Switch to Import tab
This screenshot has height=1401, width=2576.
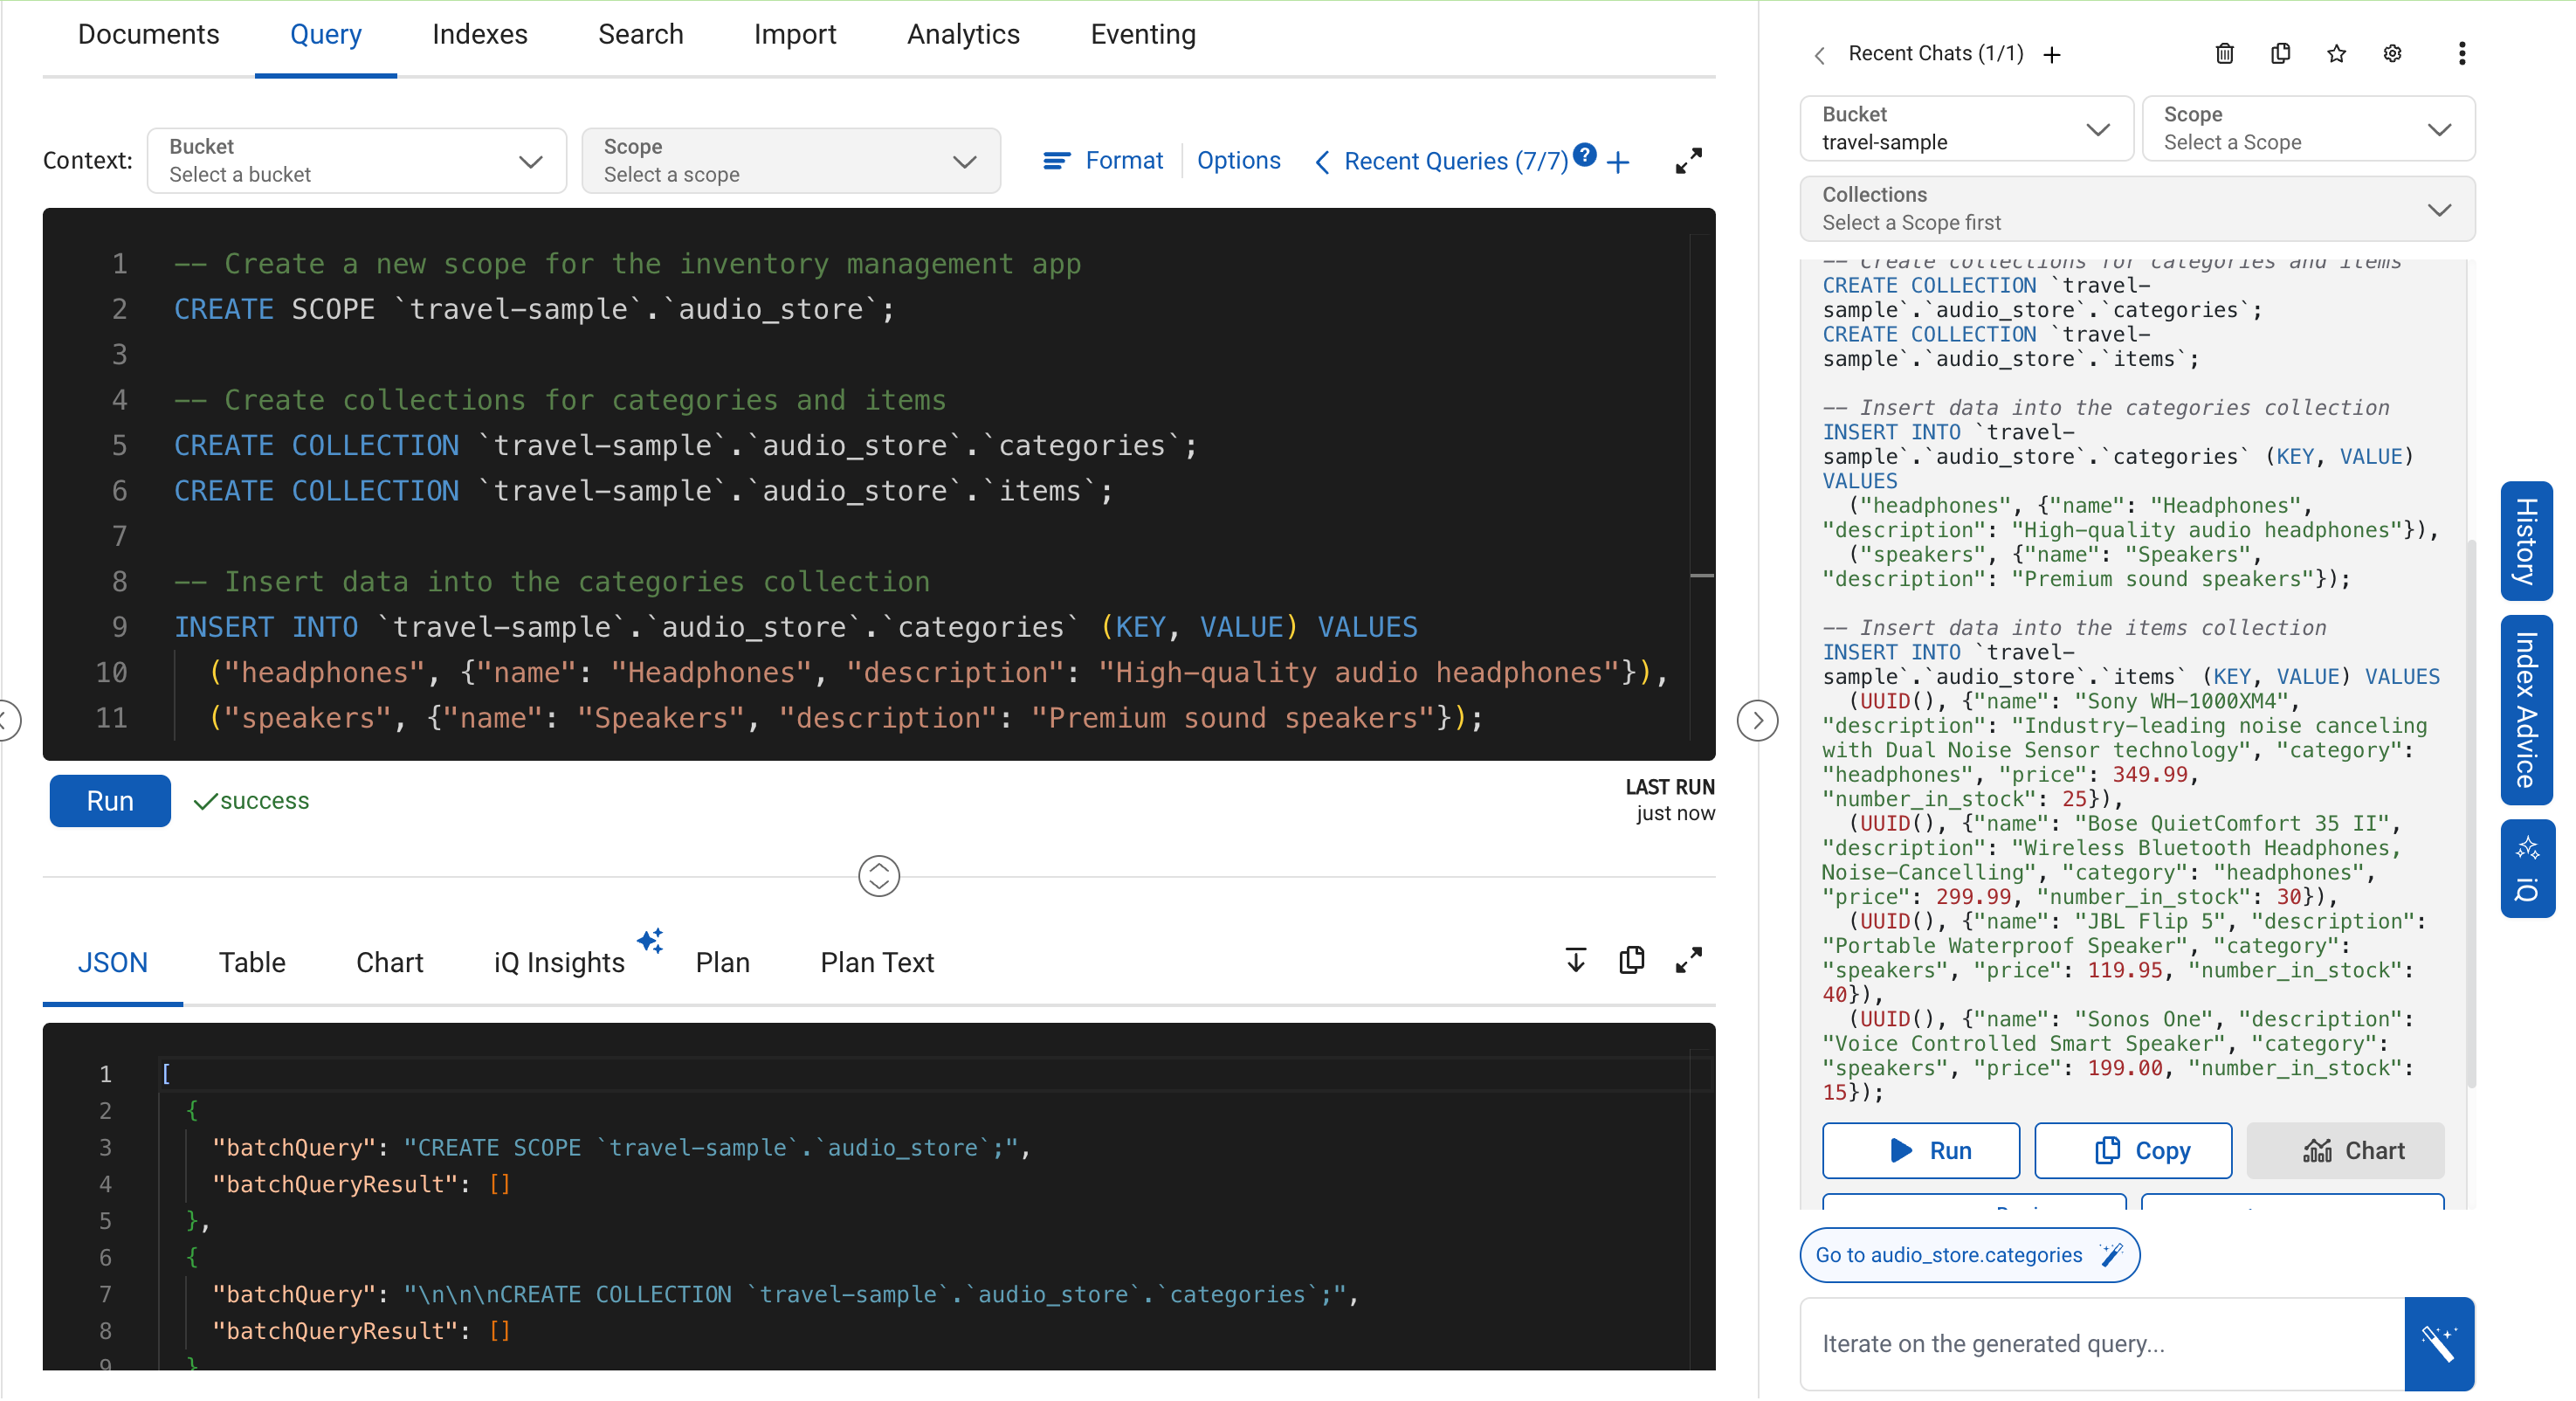point(794,34)
